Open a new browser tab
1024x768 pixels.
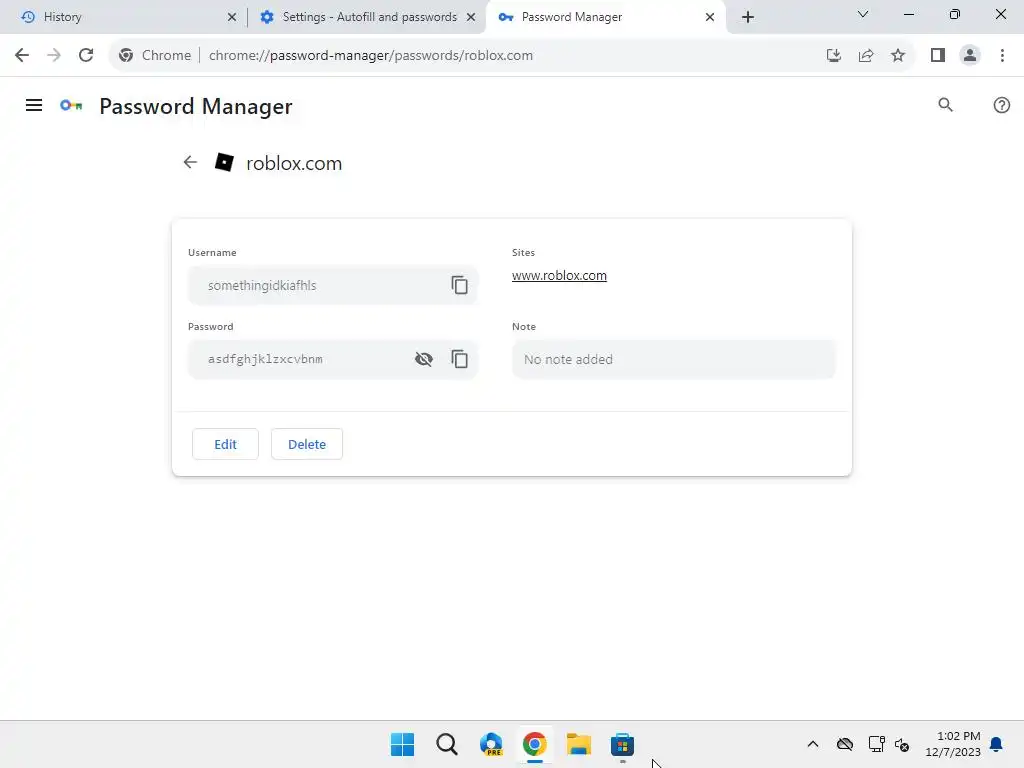[x=748, y=17]
